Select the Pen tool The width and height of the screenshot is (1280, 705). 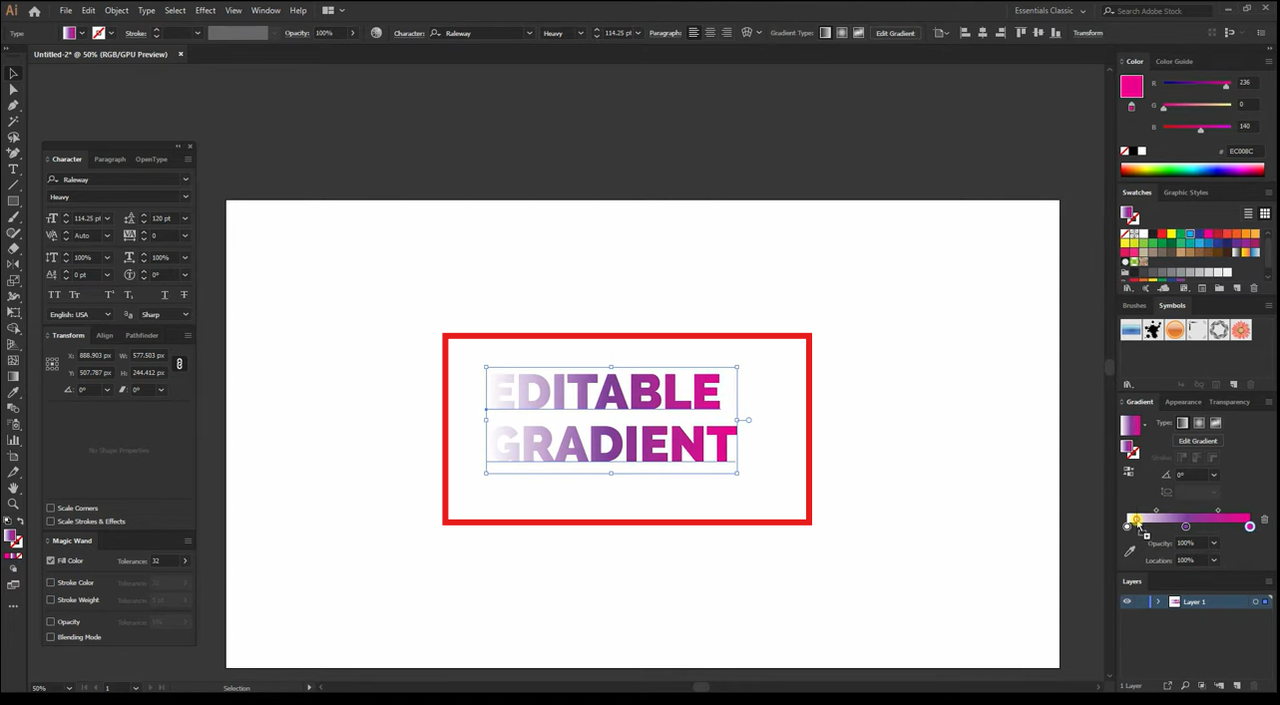[13, 105]
